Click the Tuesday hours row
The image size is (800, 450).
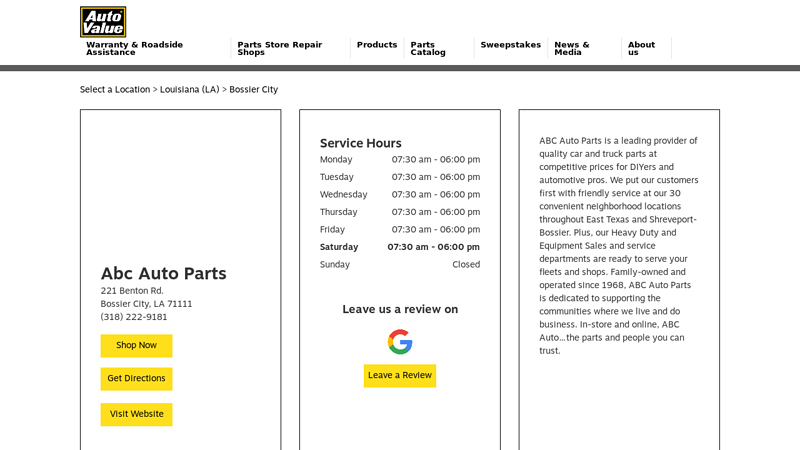400,177
